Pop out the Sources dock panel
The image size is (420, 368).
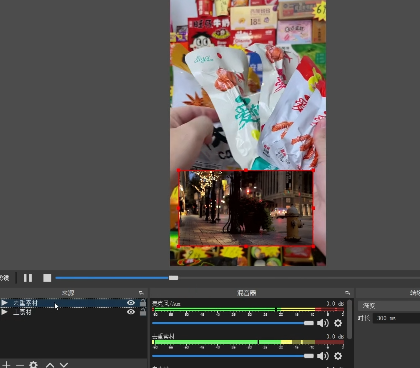(x=141, y=293)
